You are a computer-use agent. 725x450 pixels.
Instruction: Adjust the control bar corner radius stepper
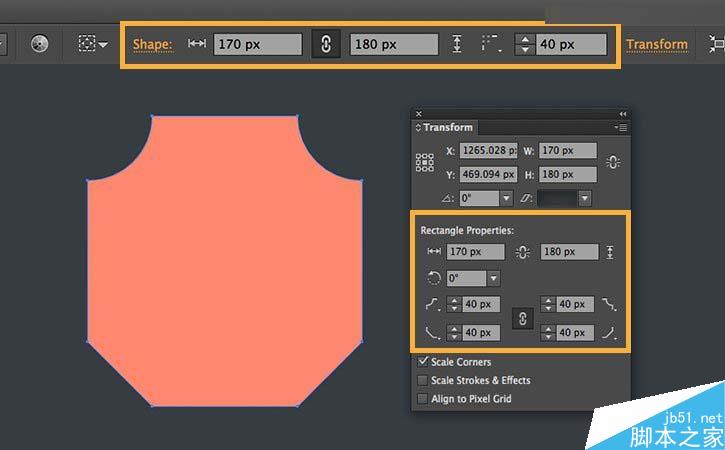pyautogui.click(x=525, y=44)
